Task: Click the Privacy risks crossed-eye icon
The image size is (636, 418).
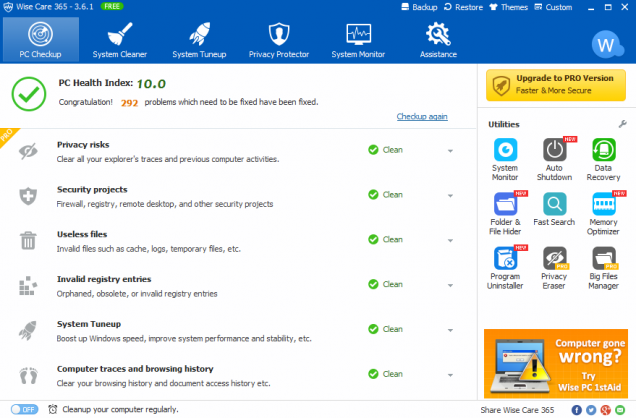Action: click(x=28, y=152)
